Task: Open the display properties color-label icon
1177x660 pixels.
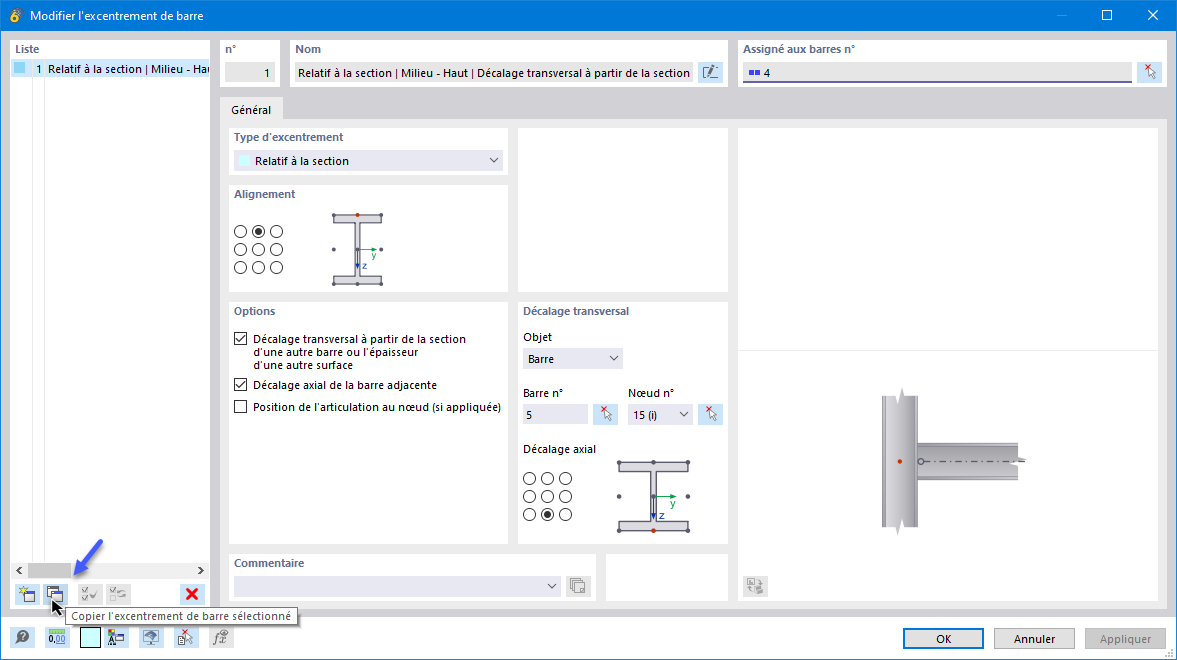Action: [116, 638]
